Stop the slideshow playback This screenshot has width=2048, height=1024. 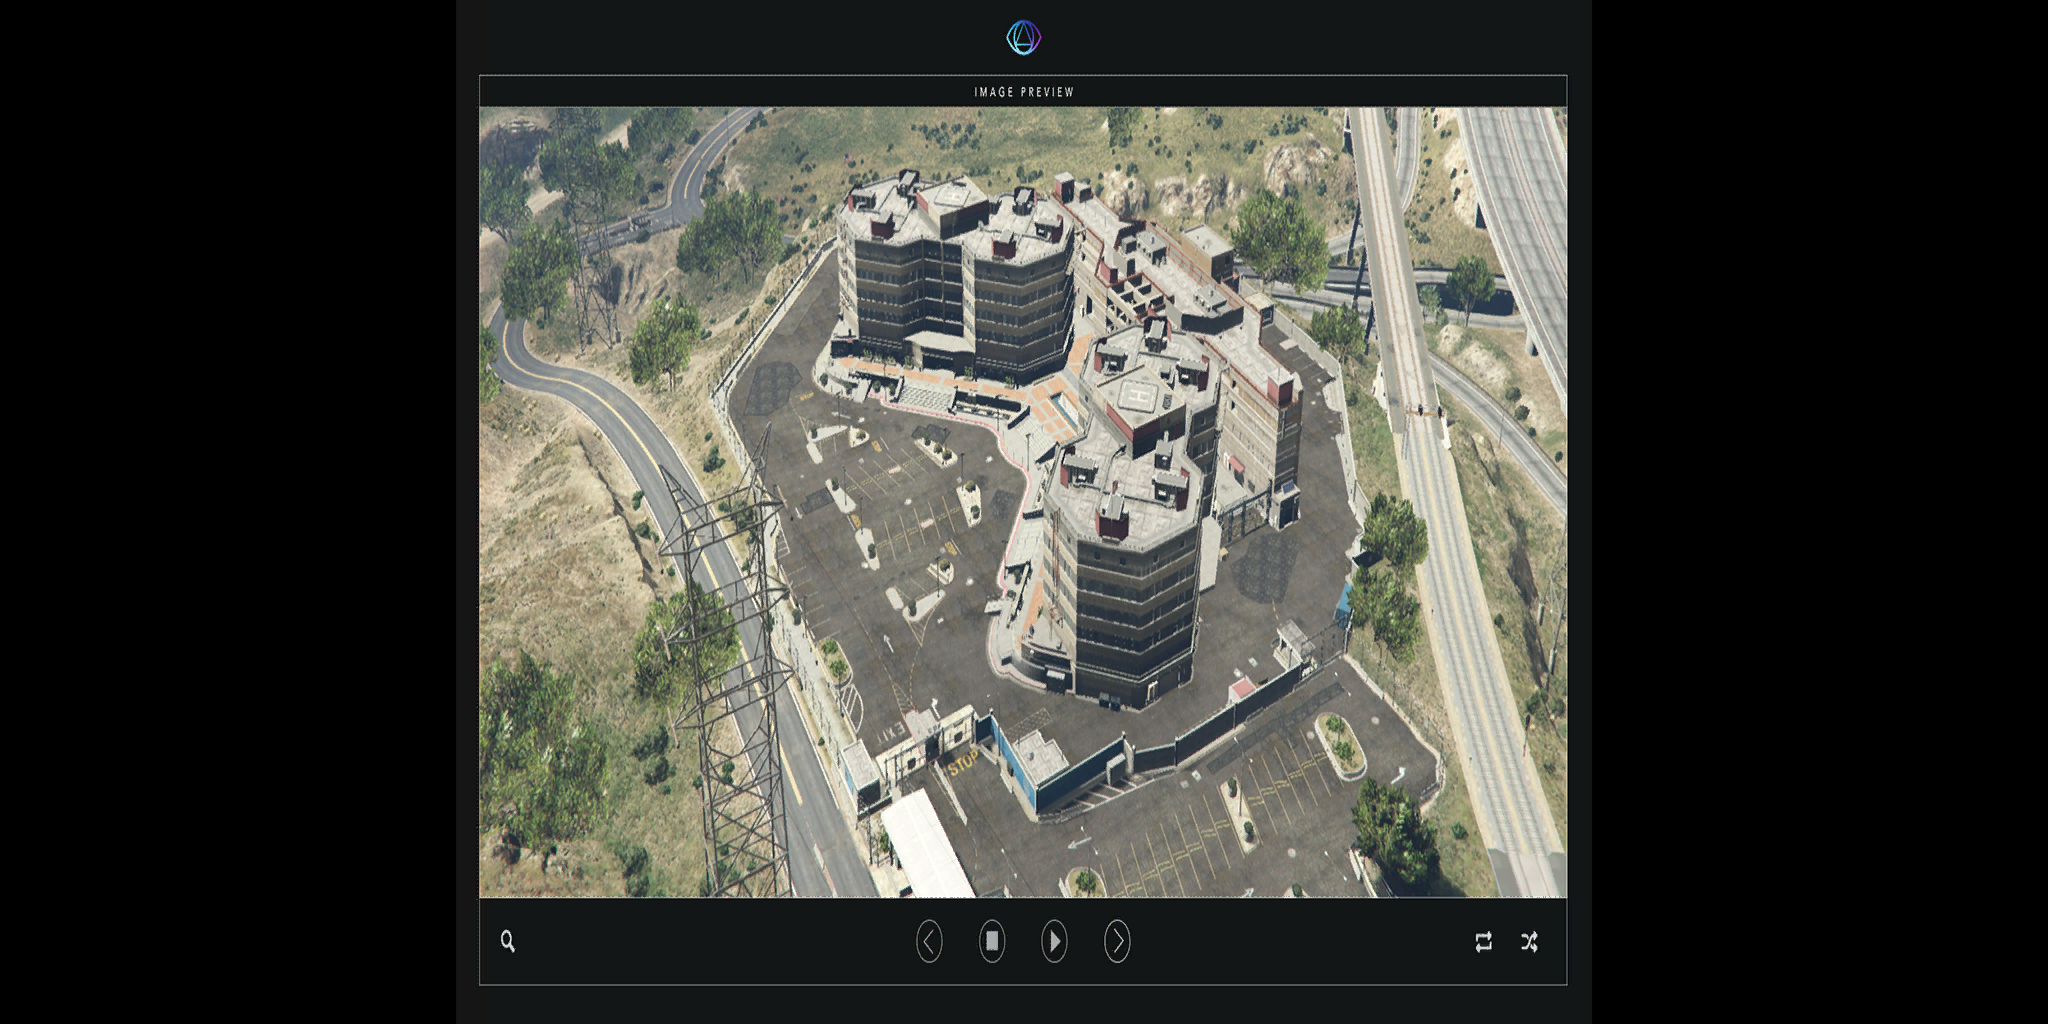(992, 941)
